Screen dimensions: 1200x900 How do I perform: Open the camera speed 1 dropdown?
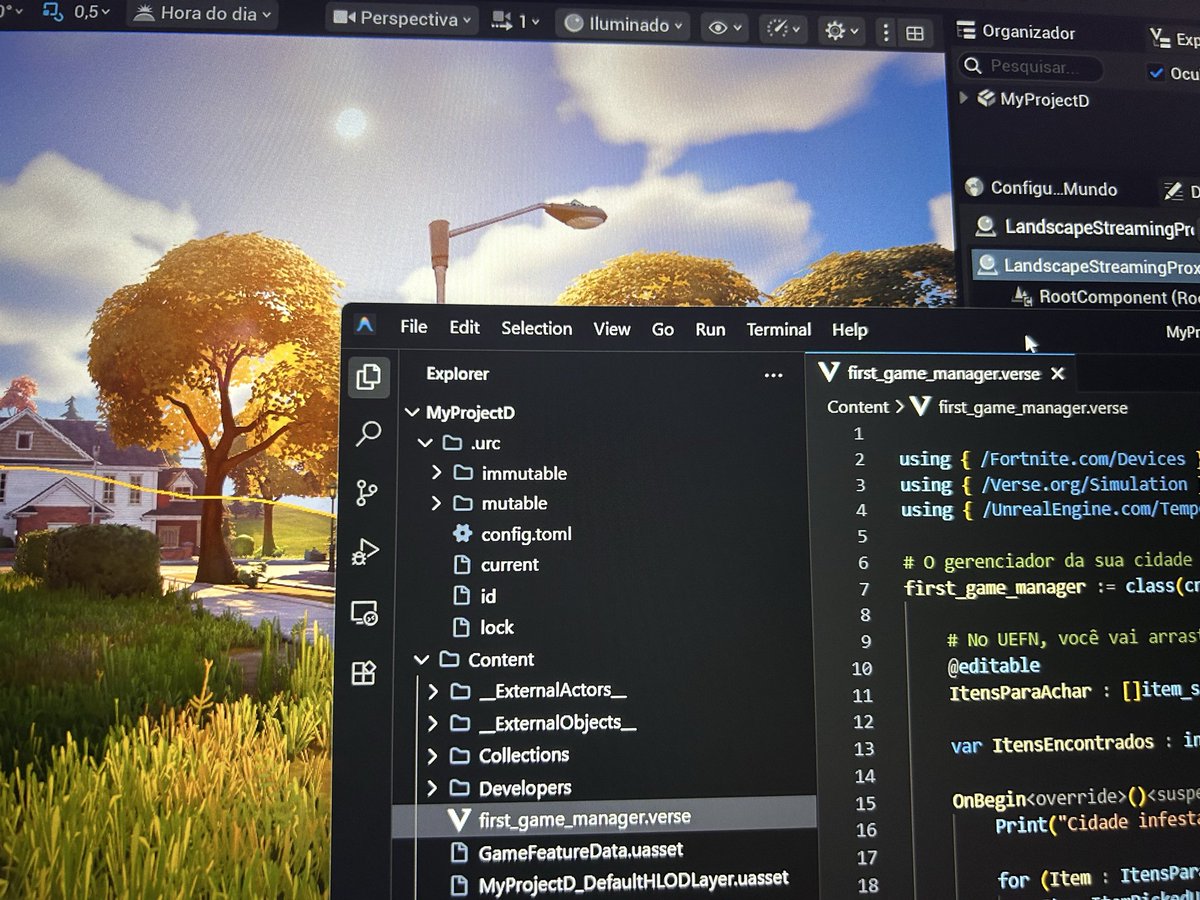515,21
